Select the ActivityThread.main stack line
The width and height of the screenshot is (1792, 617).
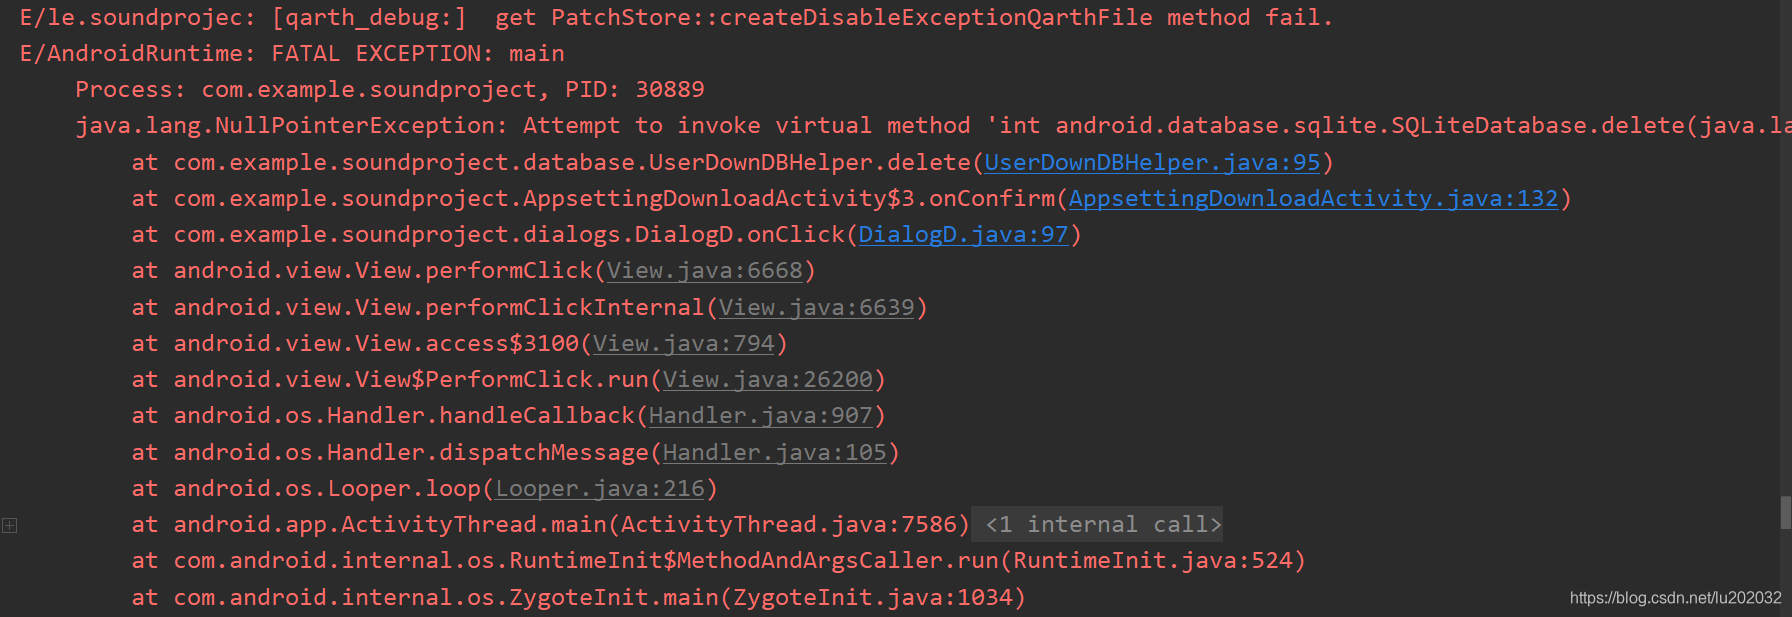(x=551, y=524)
